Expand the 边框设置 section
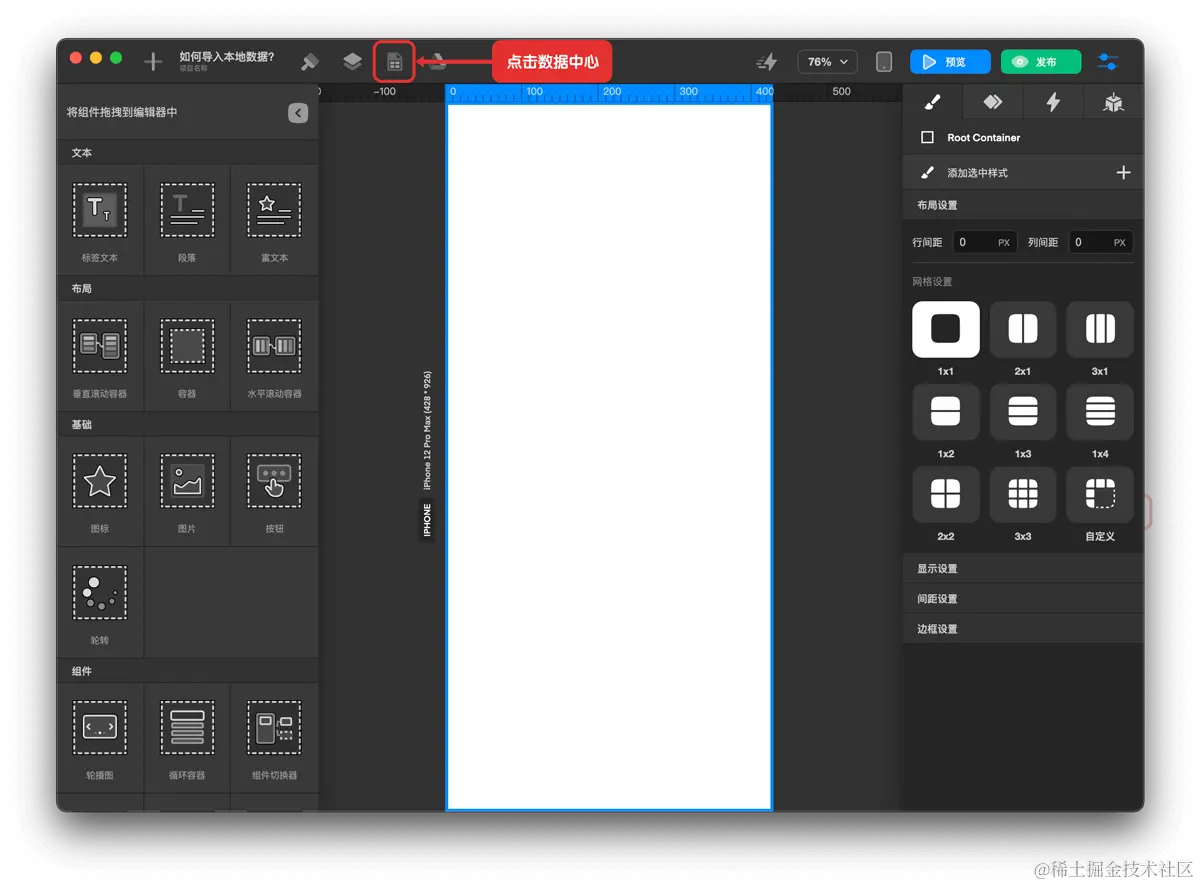 [x=1023, y=629]
